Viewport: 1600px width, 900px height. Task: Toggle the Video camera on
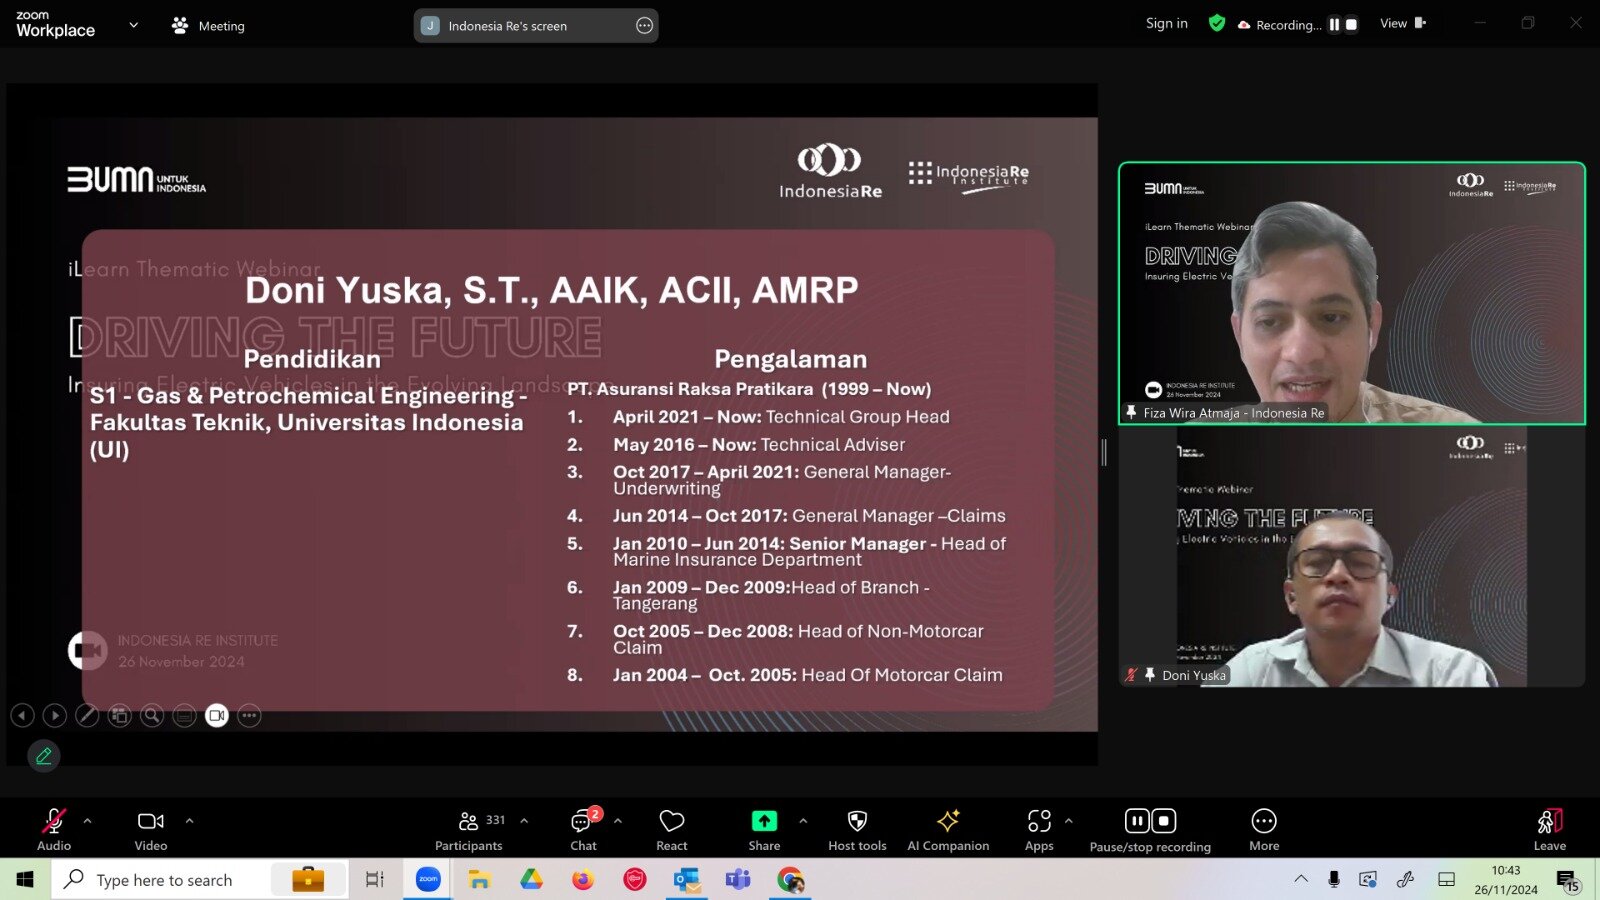click(x=151, y=829)
